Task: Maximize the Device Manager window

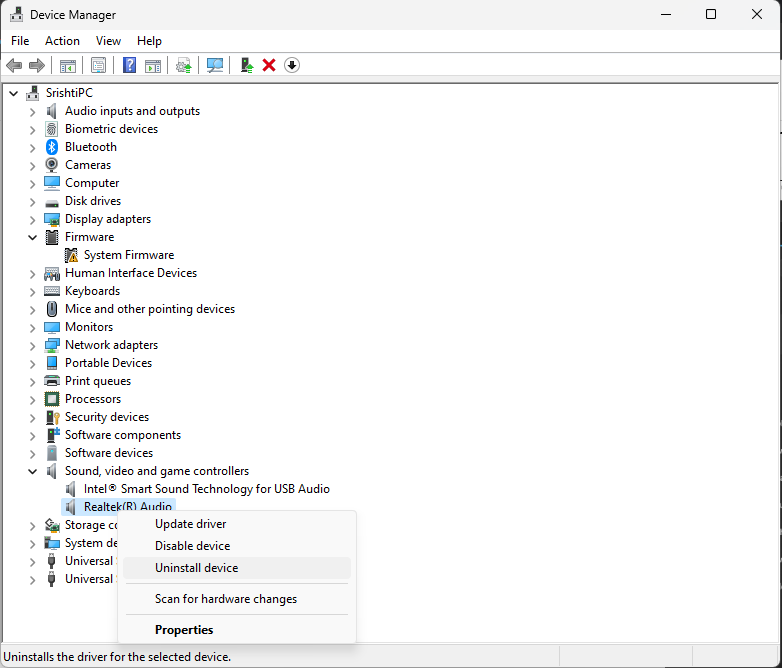Action: click(x=711, y=14)
